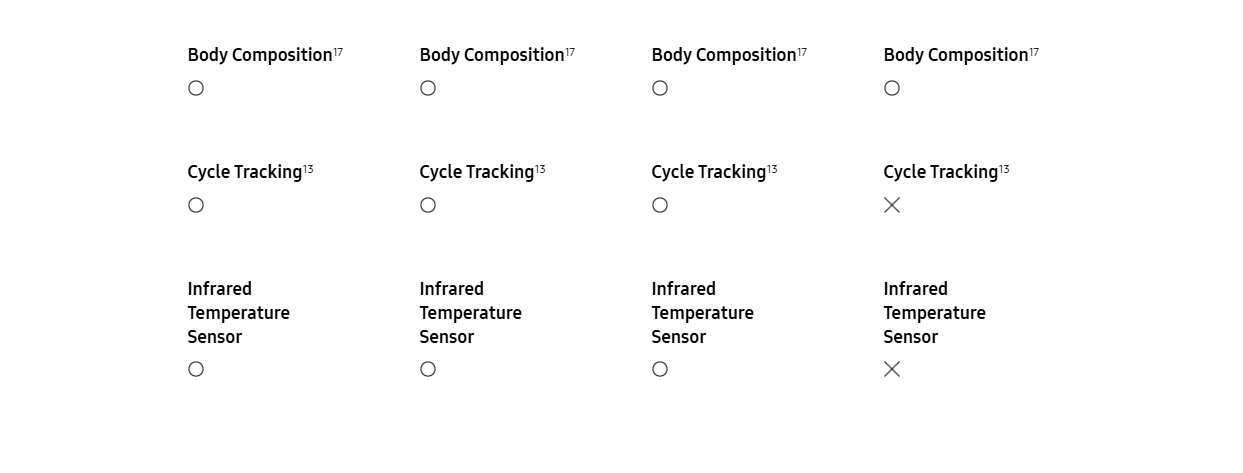Click the circle under third-column Body Composition
The height and width of the screenshot is (473, 1243).
point(660,88)
